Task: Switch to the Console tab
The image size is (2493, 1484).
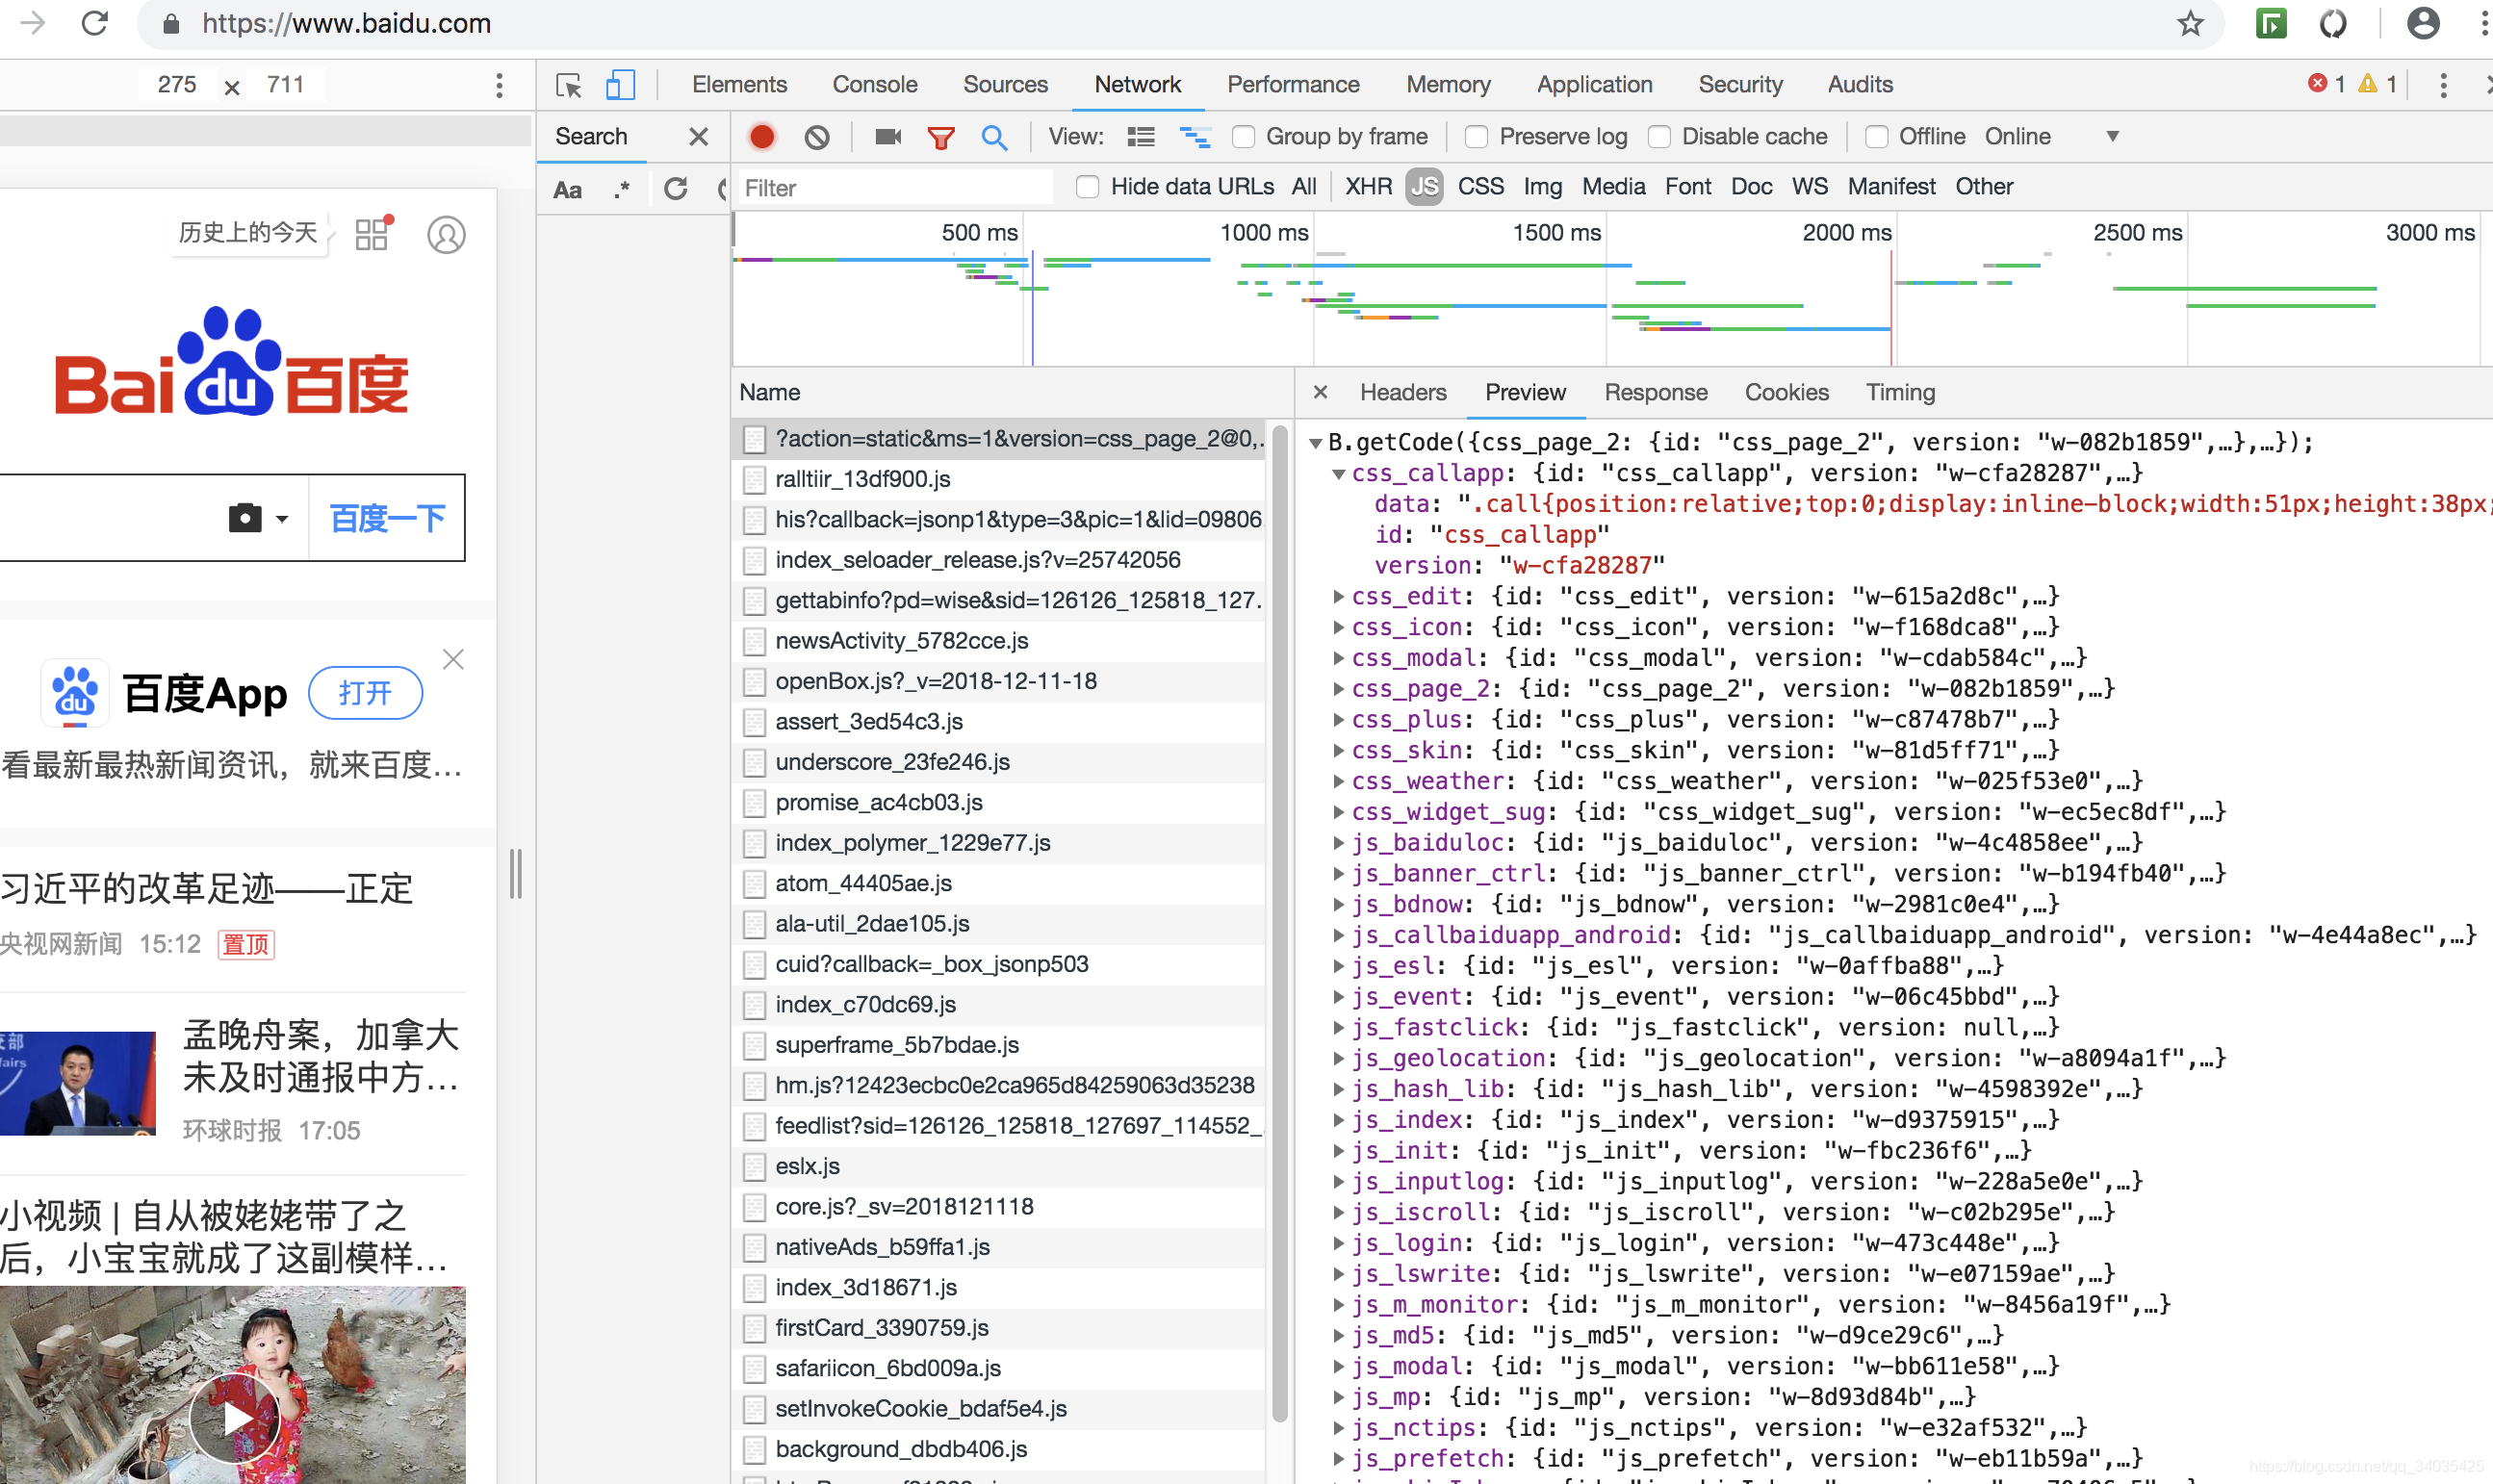Action: (x=874, y=85)
